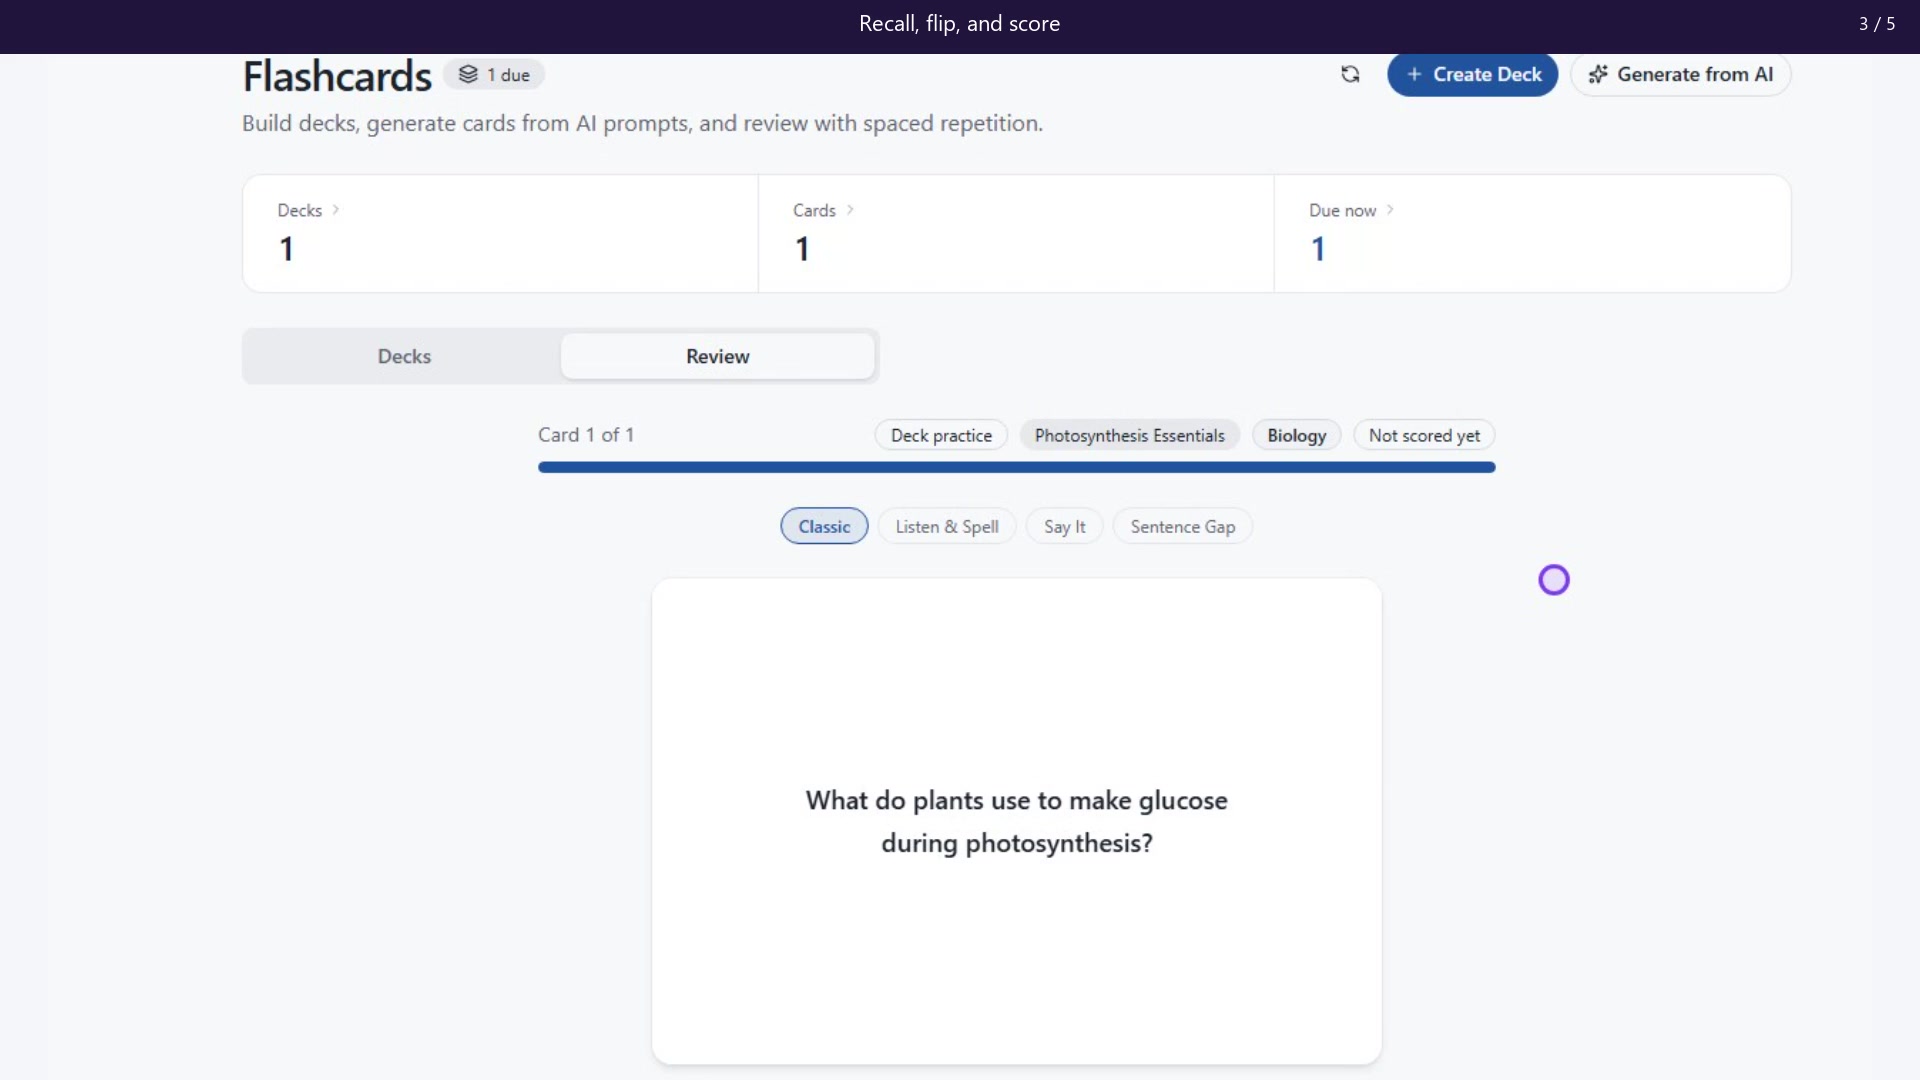
Task: Select Sentence Gap review mode
Action: tap(1182, 526)
